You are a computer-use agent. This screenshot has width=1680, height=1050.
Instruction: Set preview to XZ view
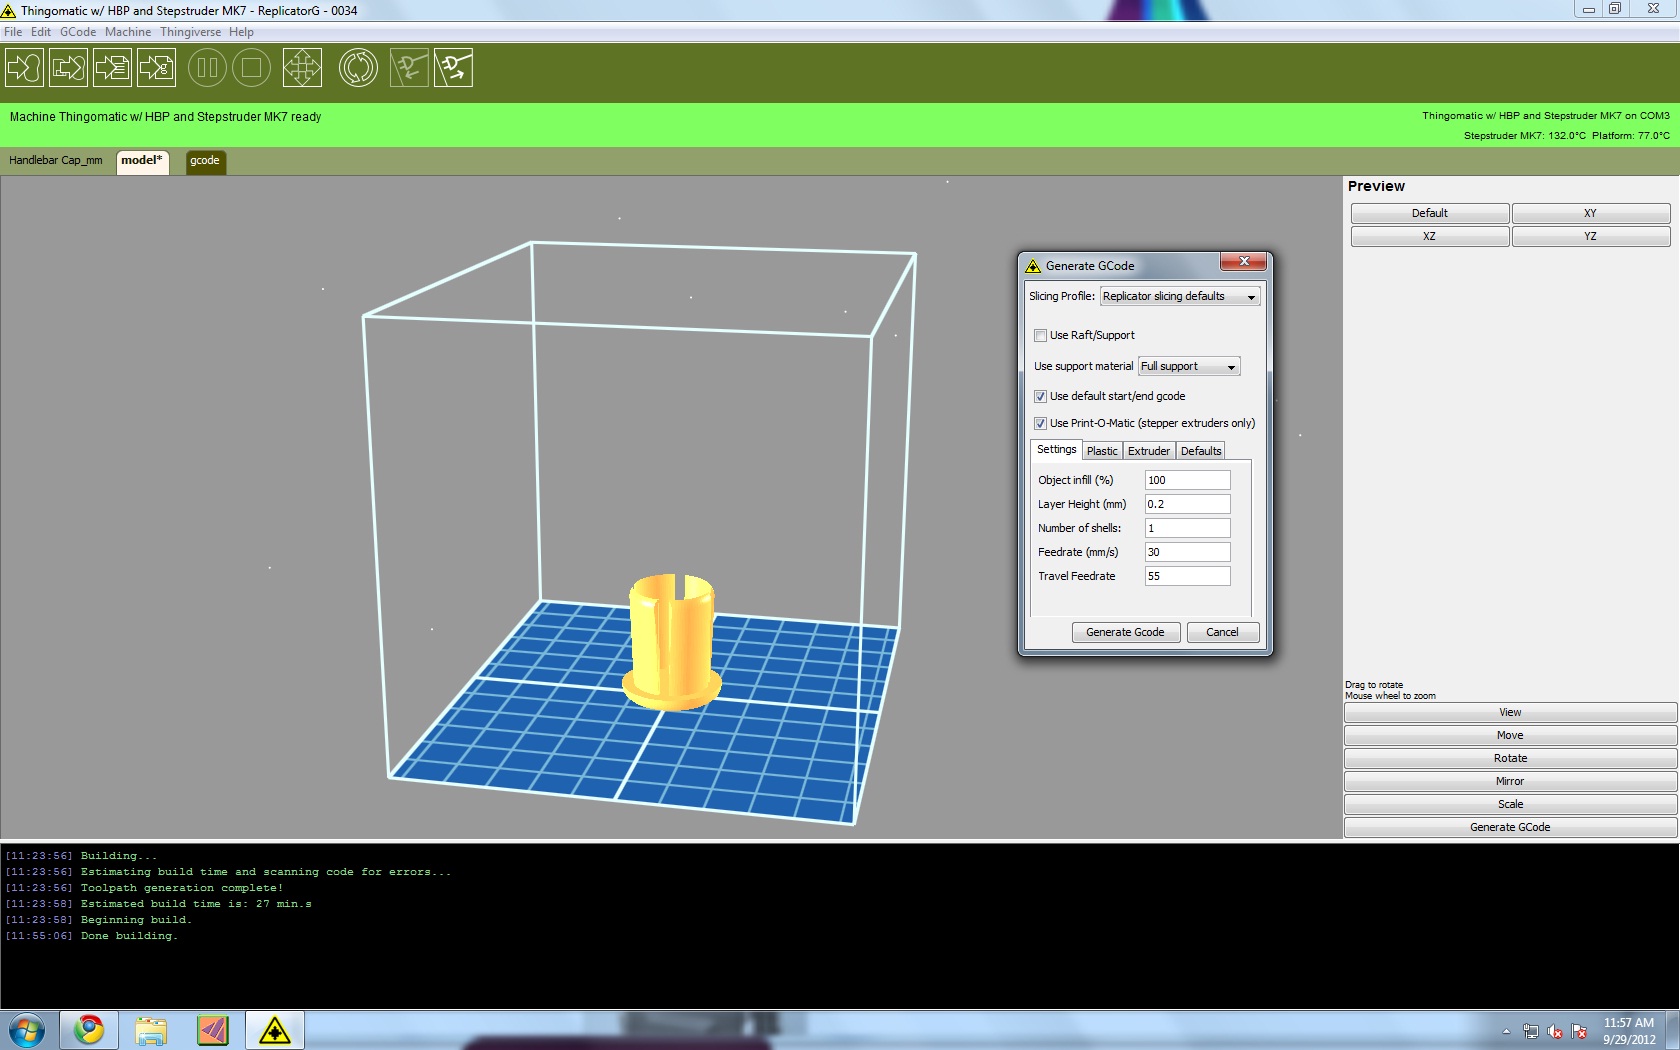pos(1429,237)
